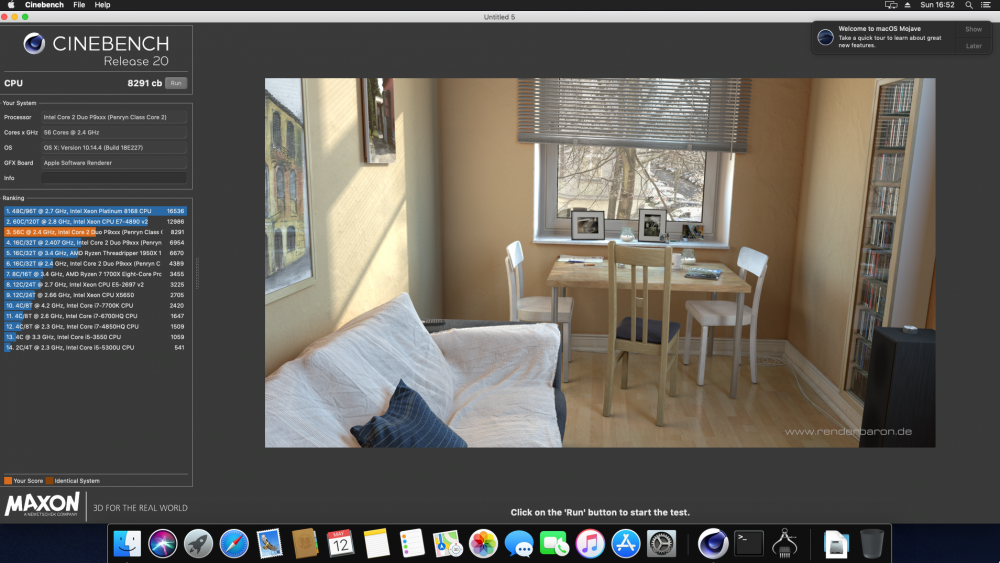
Task: Click the 8291 cb CPU score
Action: (144, 83)
